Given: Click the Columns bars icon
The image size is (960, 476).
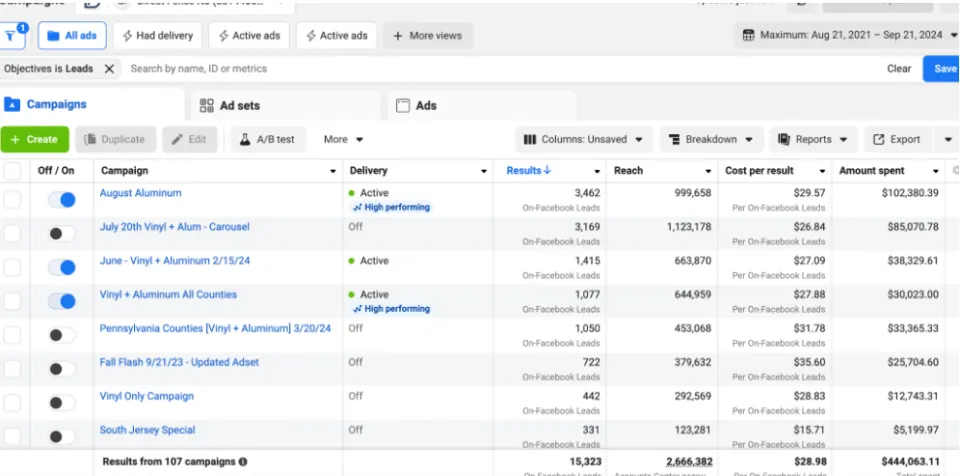Looking at the screenshot, I should pyautogui.click(x=530, y=140).
